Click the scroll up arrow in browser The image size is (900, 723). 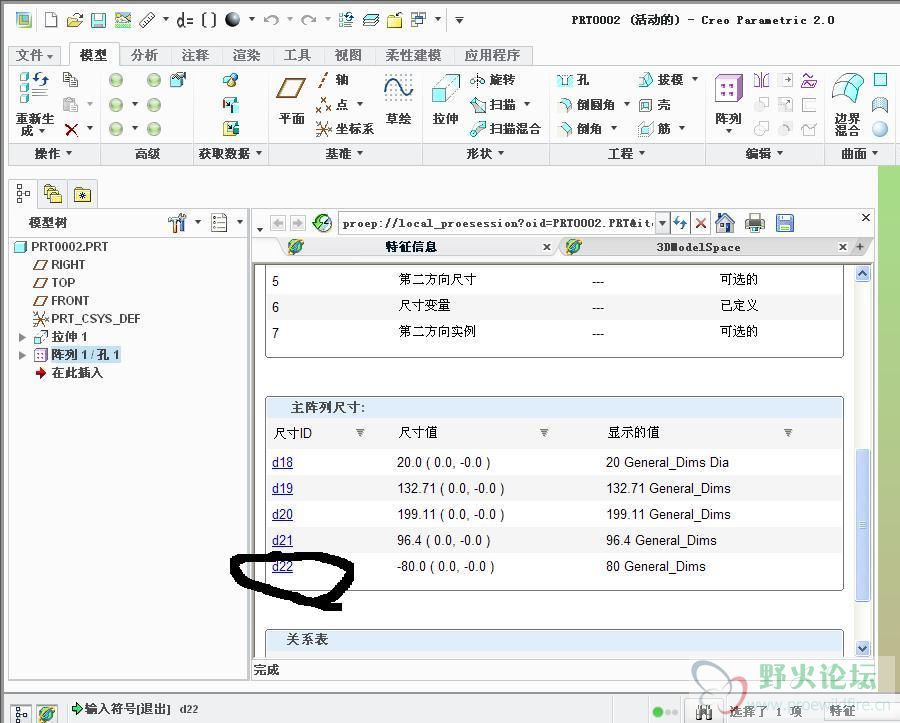click(x=863, y=274)
